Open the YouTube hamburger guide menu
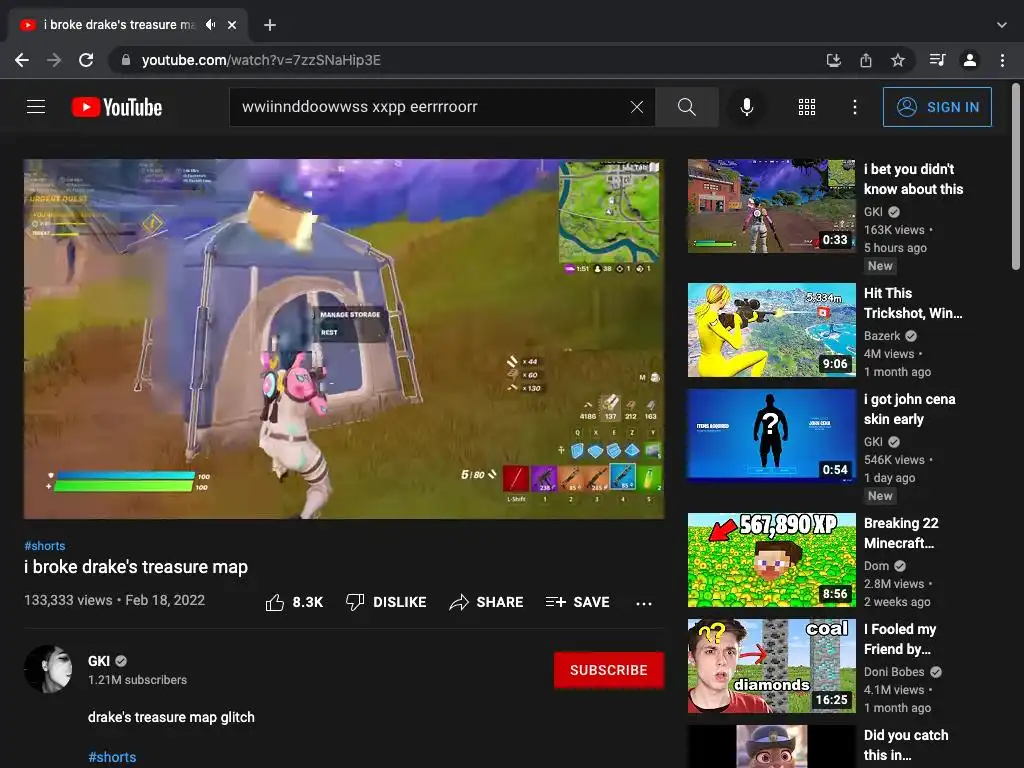The width and height of the screenshot is (1024, 768). 36,106
